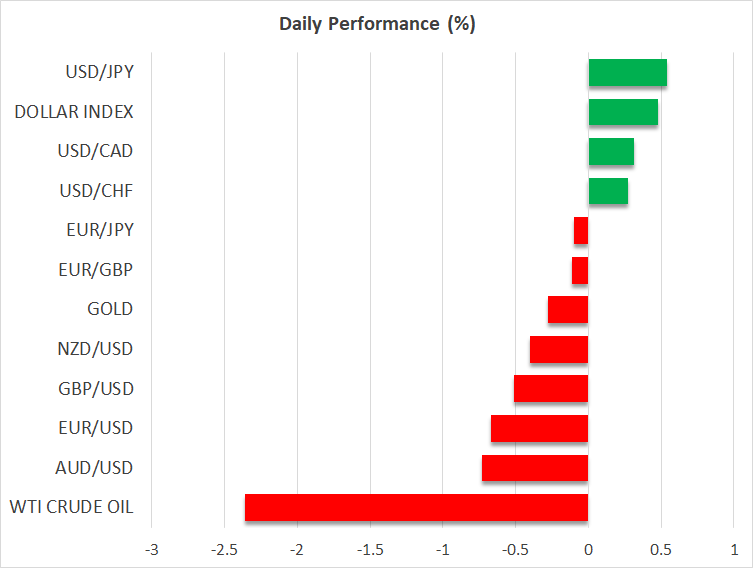The image size is (753, 568).
Task: Select the green USD/JPY bar
Action: [627, 73]
